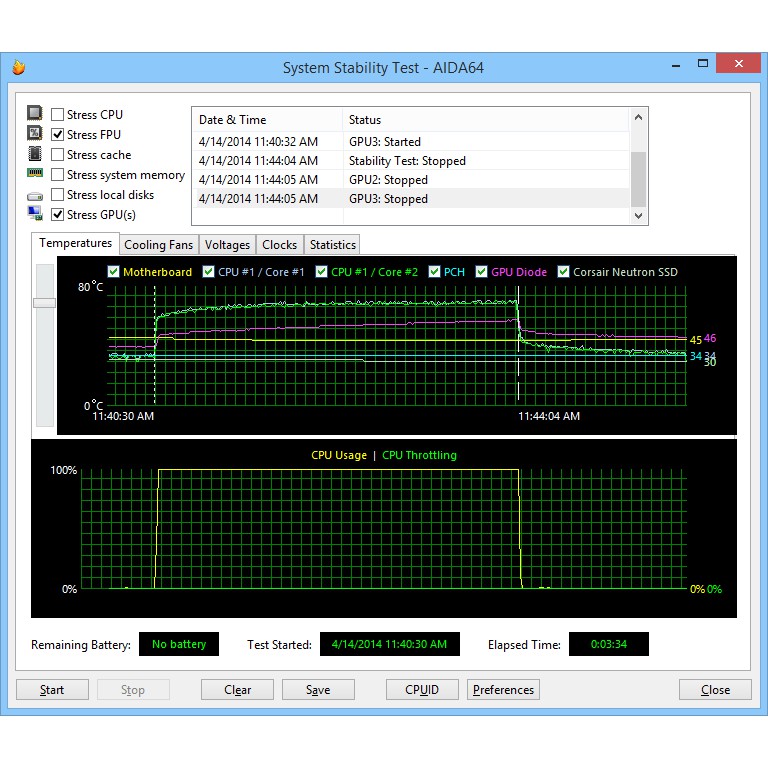Click the CPU chip icon beside Stress CPU
Viewport: 768px width, 768px height.
click(34, 113)
